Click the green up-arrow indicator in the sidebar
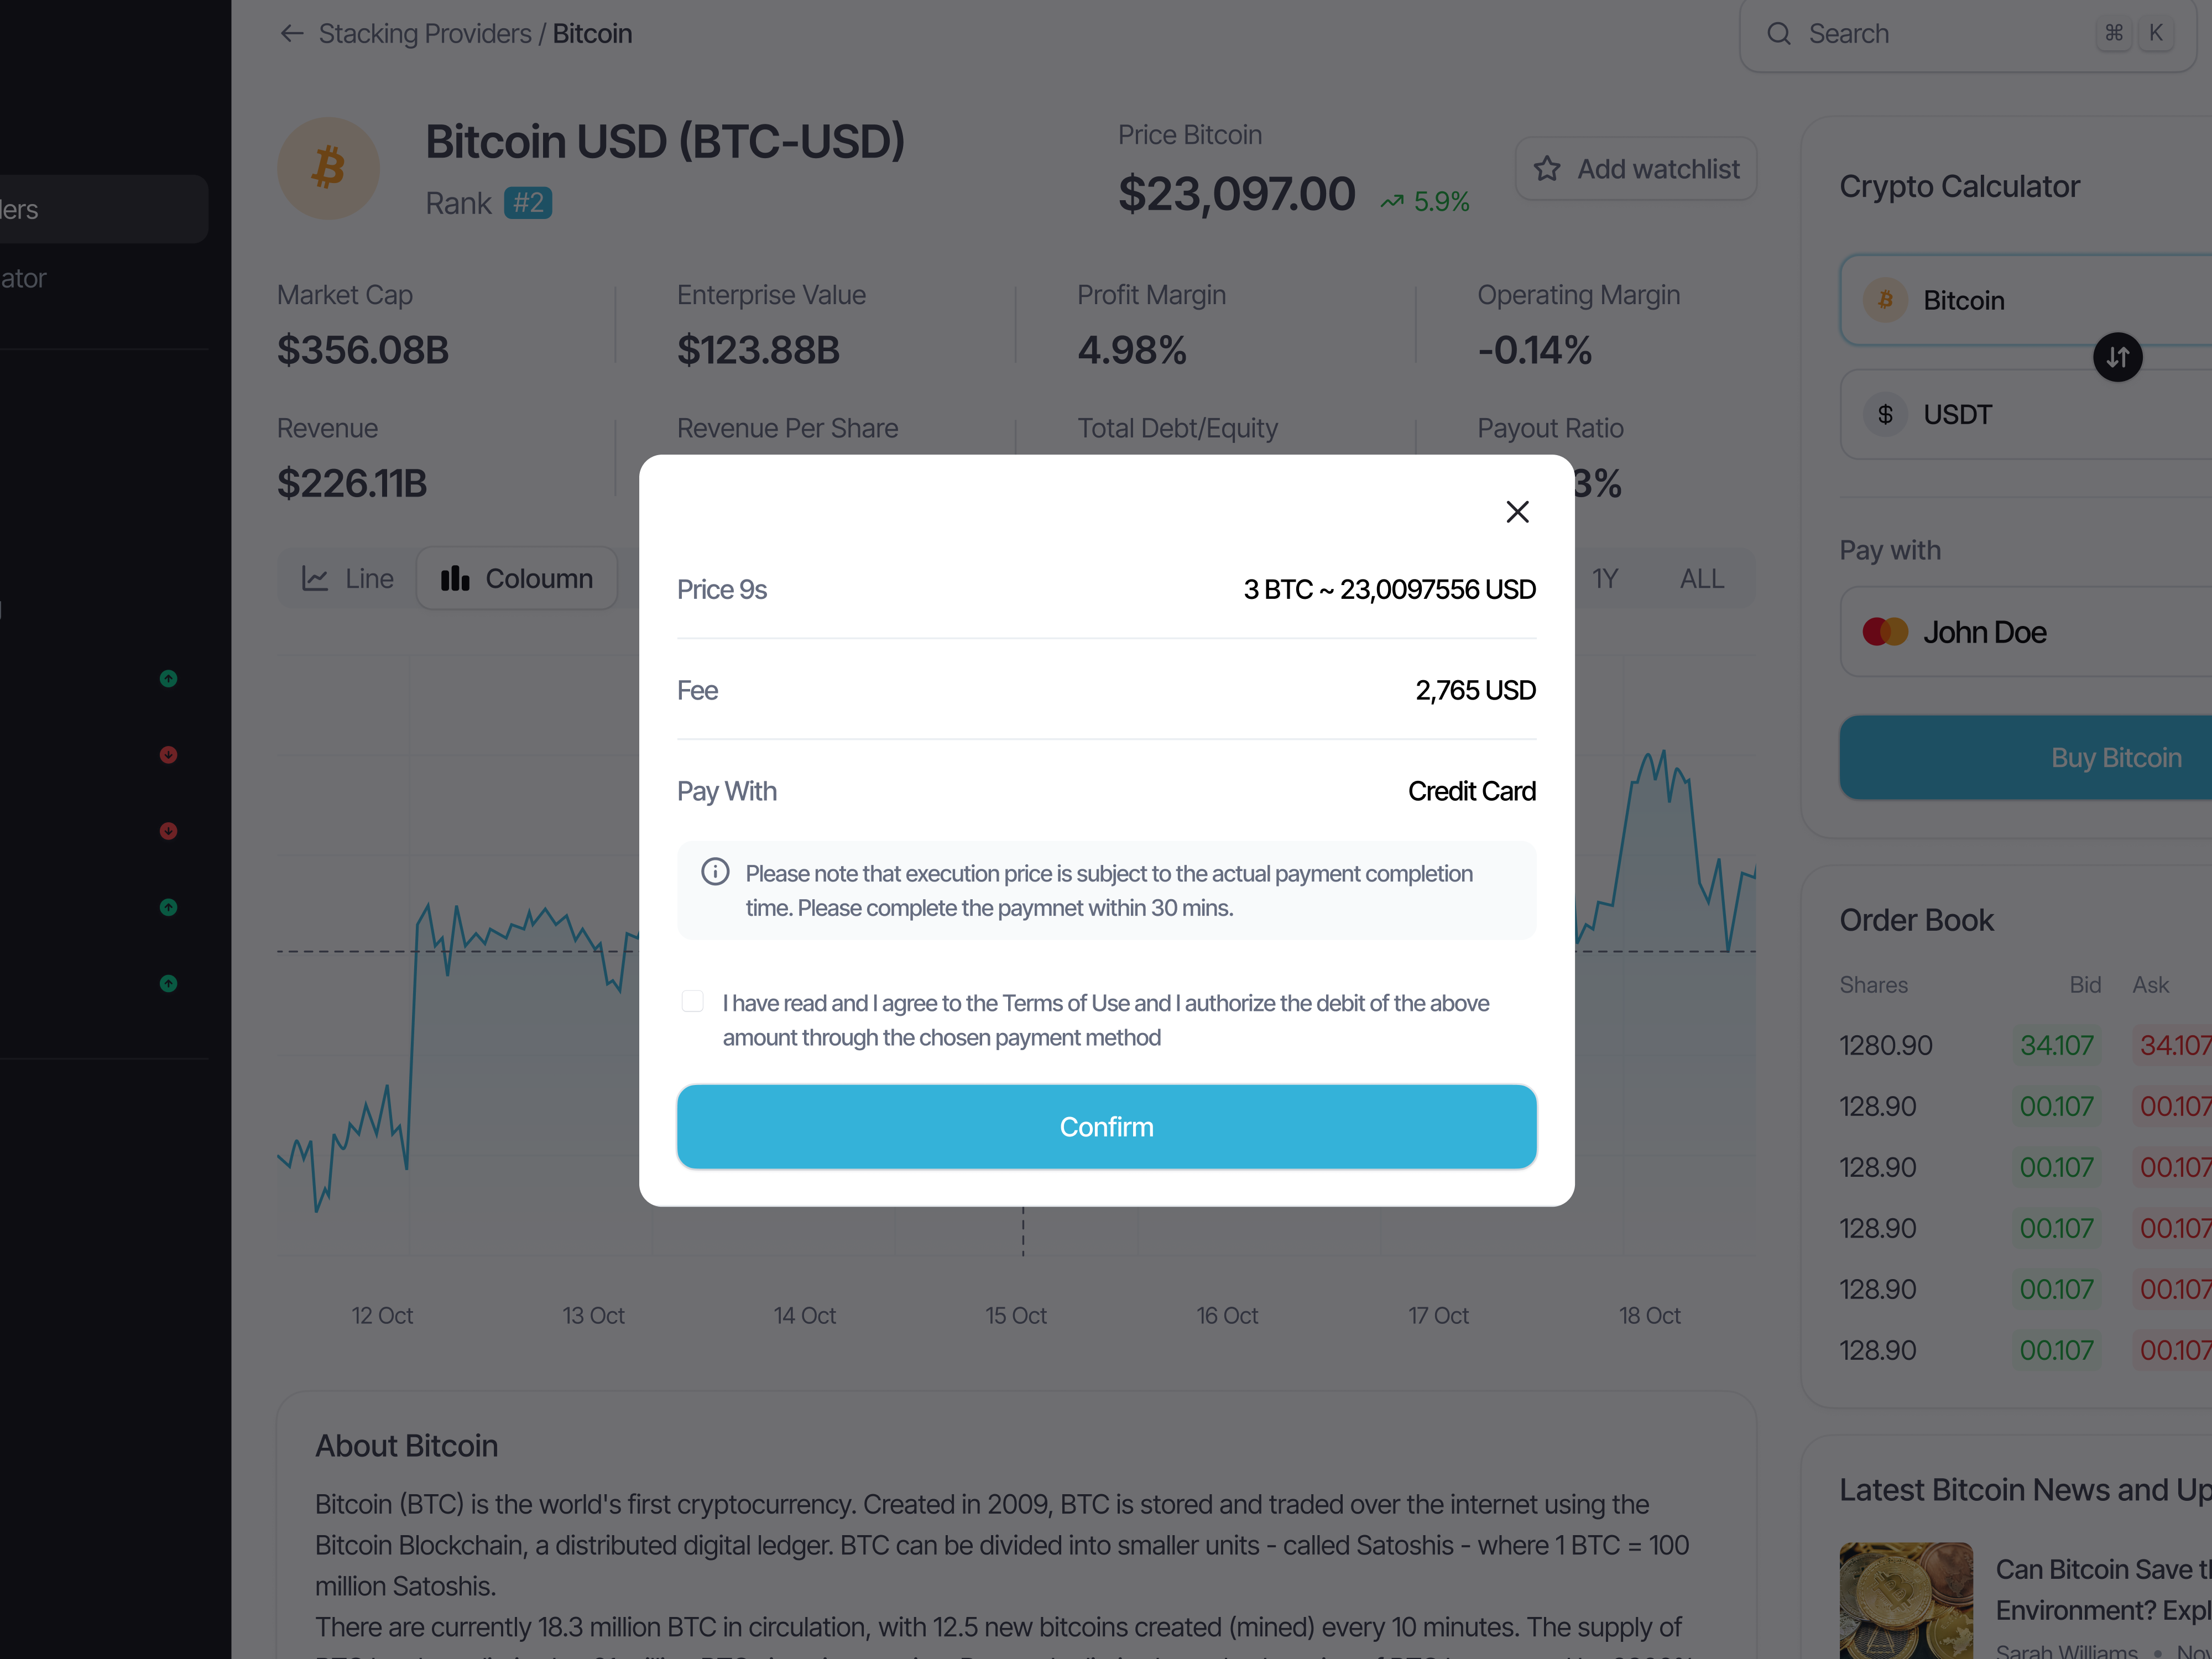 [168, 678]
